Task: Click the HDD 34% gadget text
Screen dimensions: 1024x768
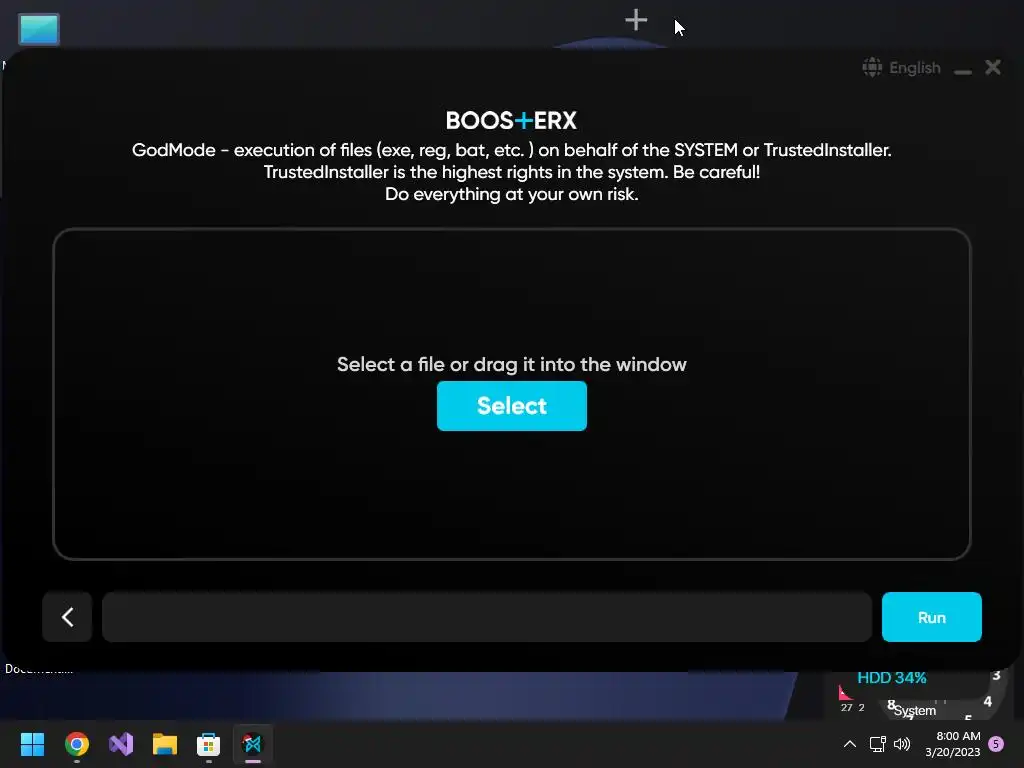Action: tap(891, 678)
